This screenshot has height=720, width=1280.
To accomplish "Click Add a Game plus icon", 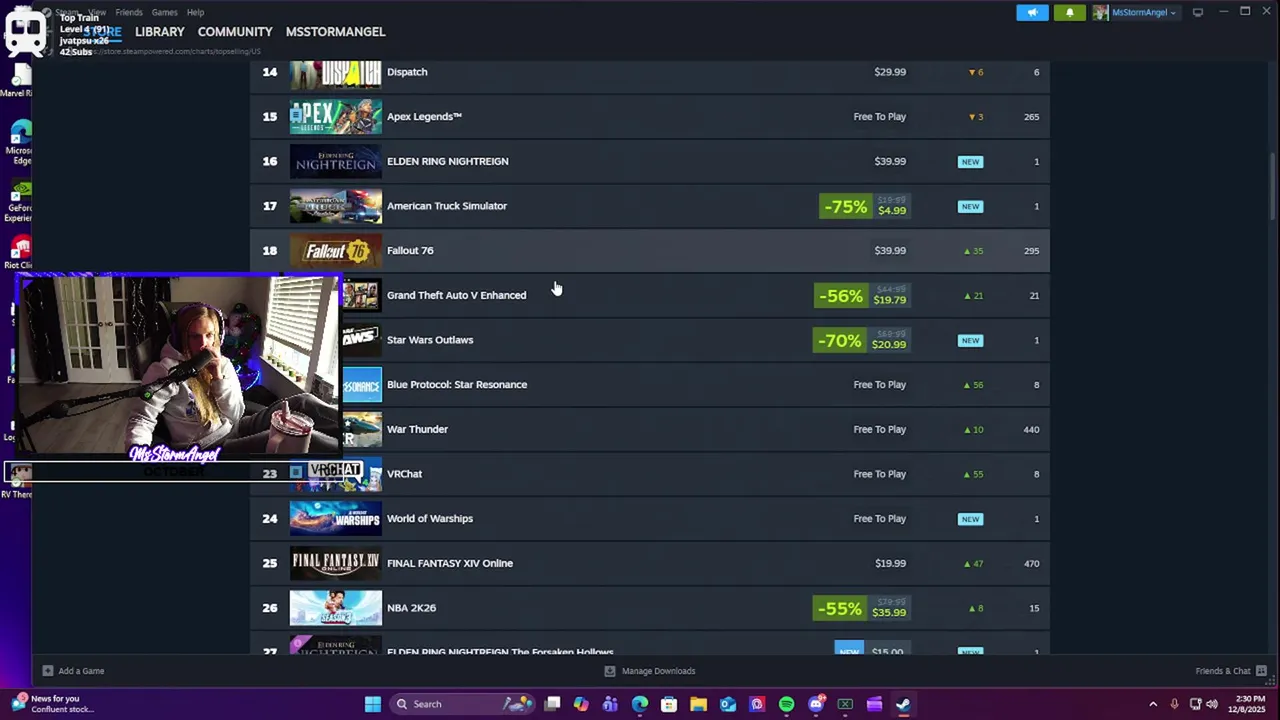I will 47,671.
